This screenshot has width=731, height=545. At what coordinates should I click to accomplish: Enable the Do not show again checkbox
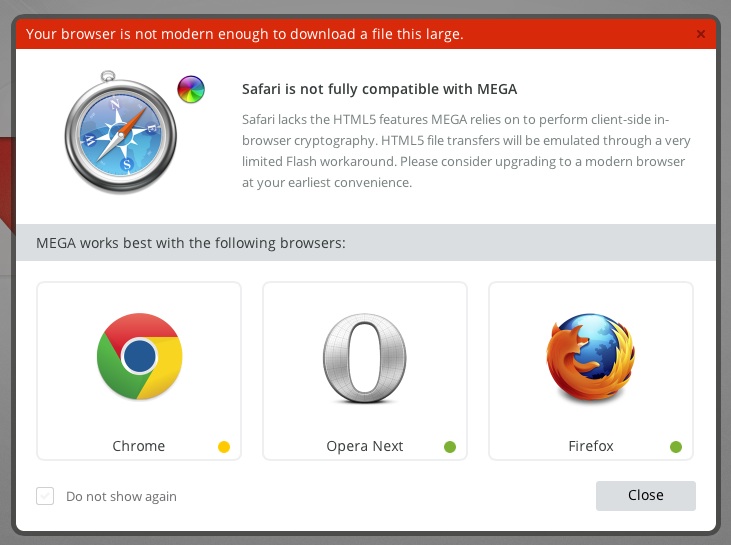[45, 496]
